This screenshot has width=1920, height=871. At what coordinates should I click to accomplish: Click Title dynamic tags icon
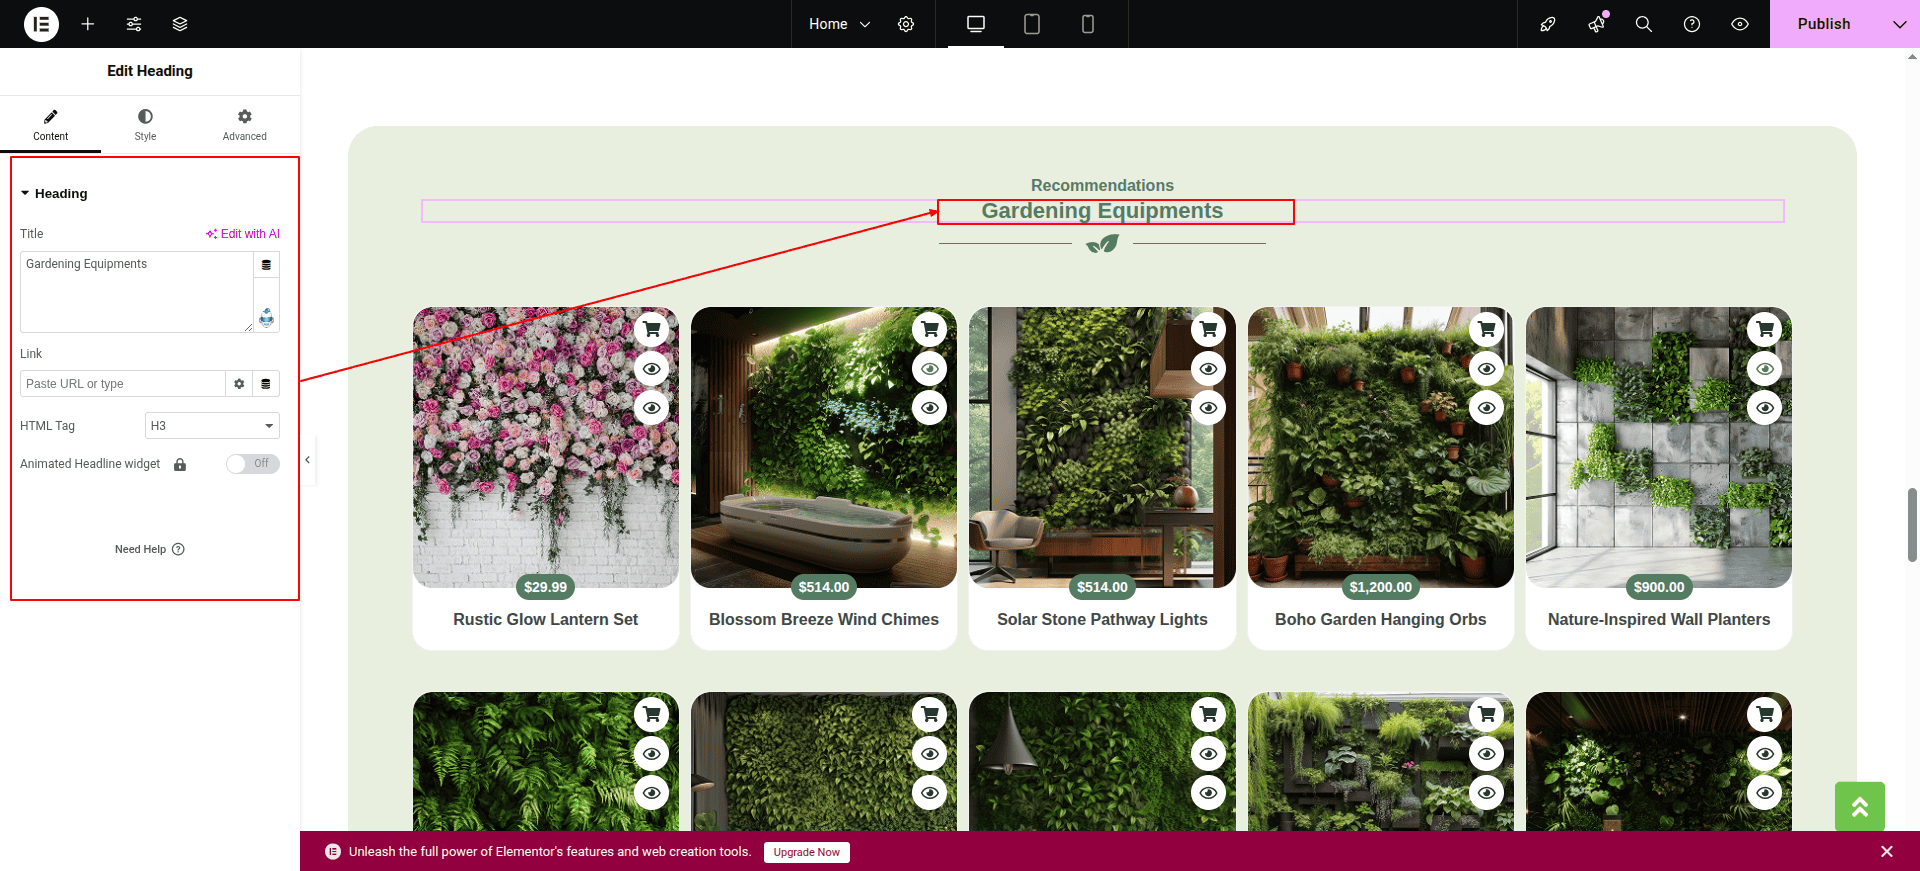[266, 265]
